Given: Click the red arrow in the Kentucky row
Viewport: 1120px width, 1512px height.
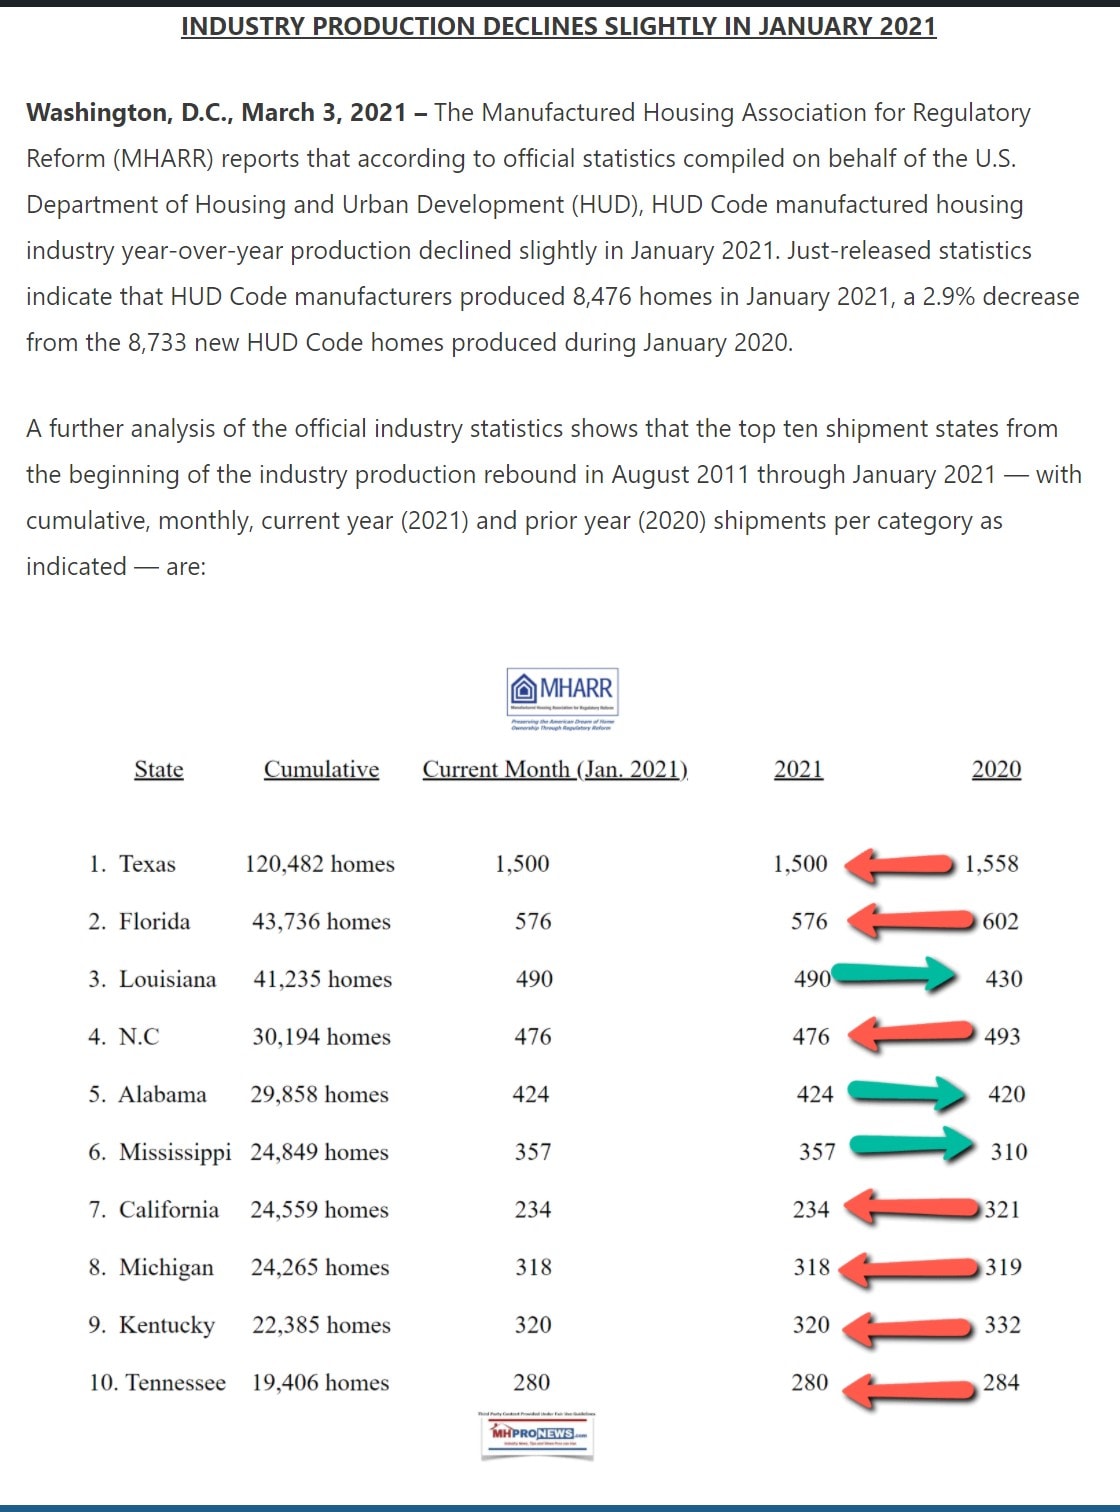Looking at the screenshot, I should coord(906,1327).
